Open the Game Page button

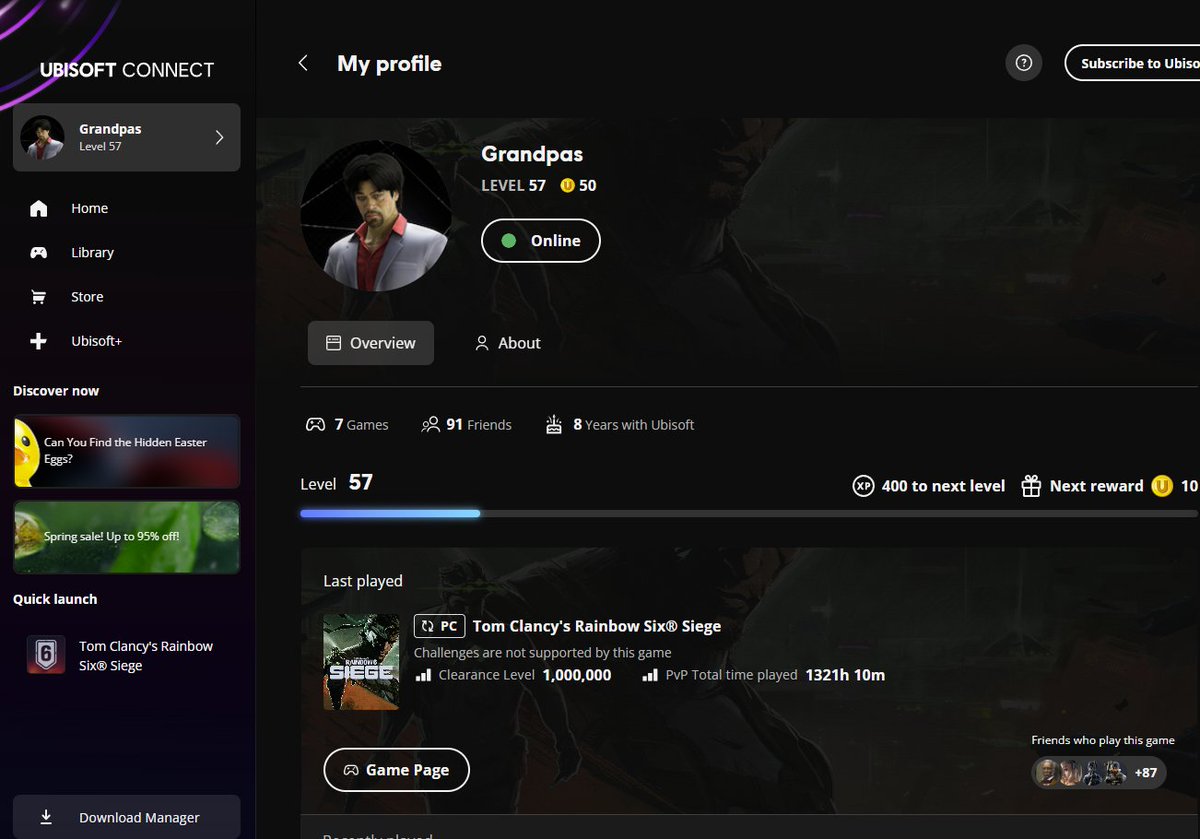[397, 770]
